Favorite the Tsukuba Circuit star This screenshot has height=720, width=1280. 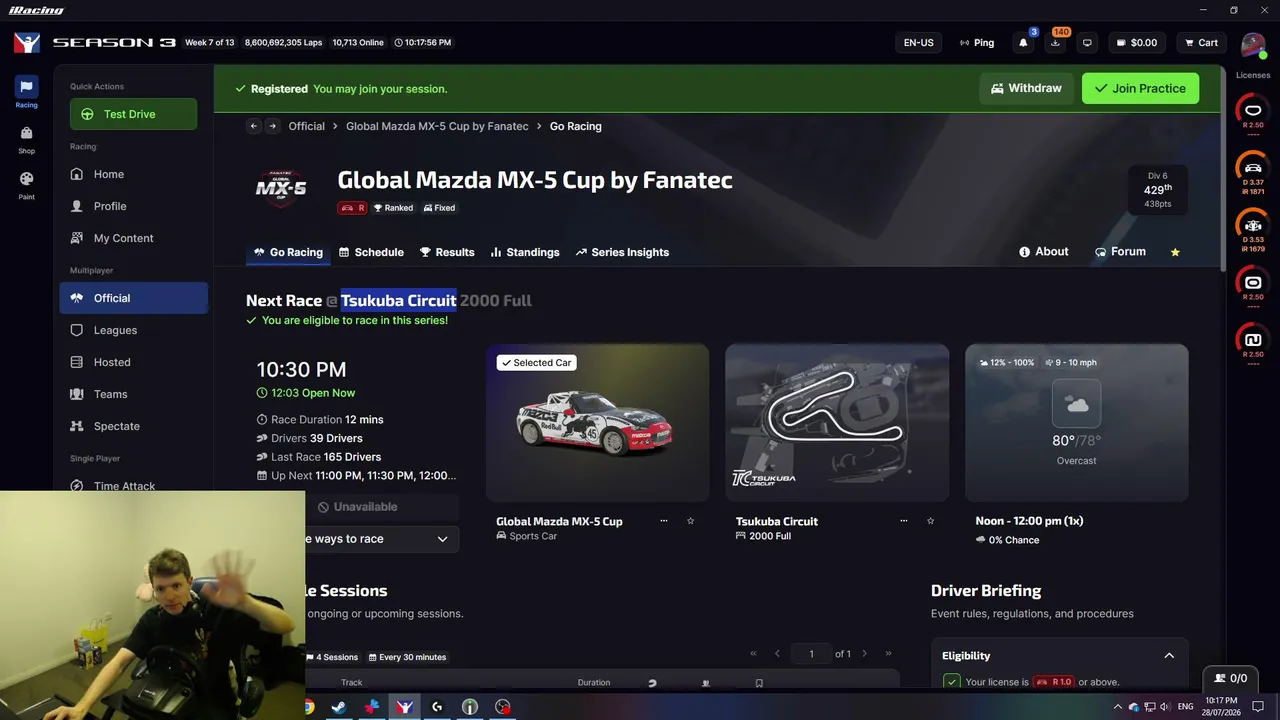click(x=930, y=521)
